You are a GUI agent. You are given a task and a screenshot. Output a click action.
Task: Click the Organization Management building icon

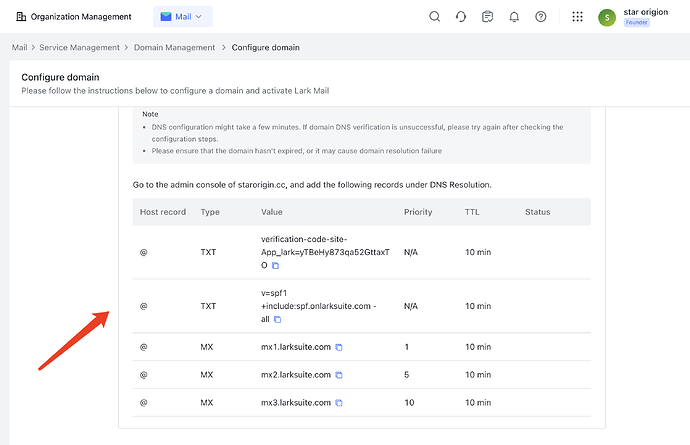point(21,17)
